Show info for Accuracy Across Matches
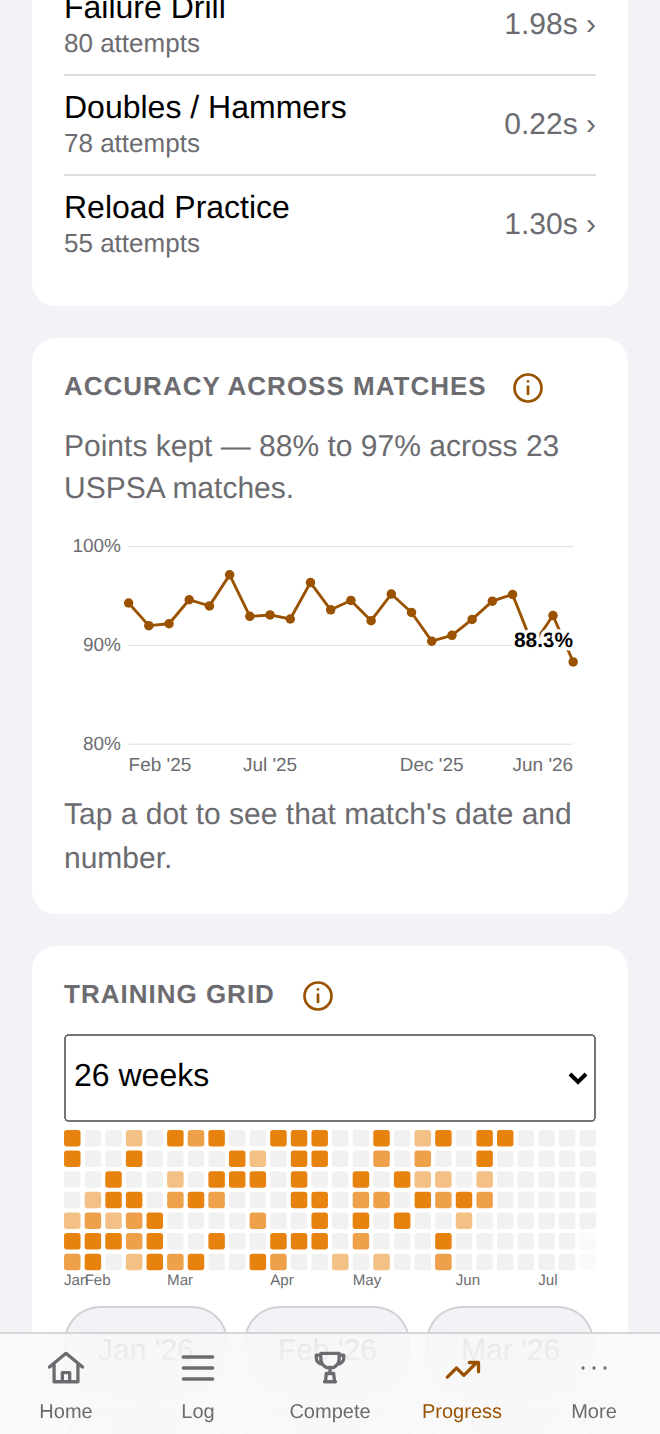Image resolution: width=660 pixels, height=1434 pixels. (x=528, y=388)
